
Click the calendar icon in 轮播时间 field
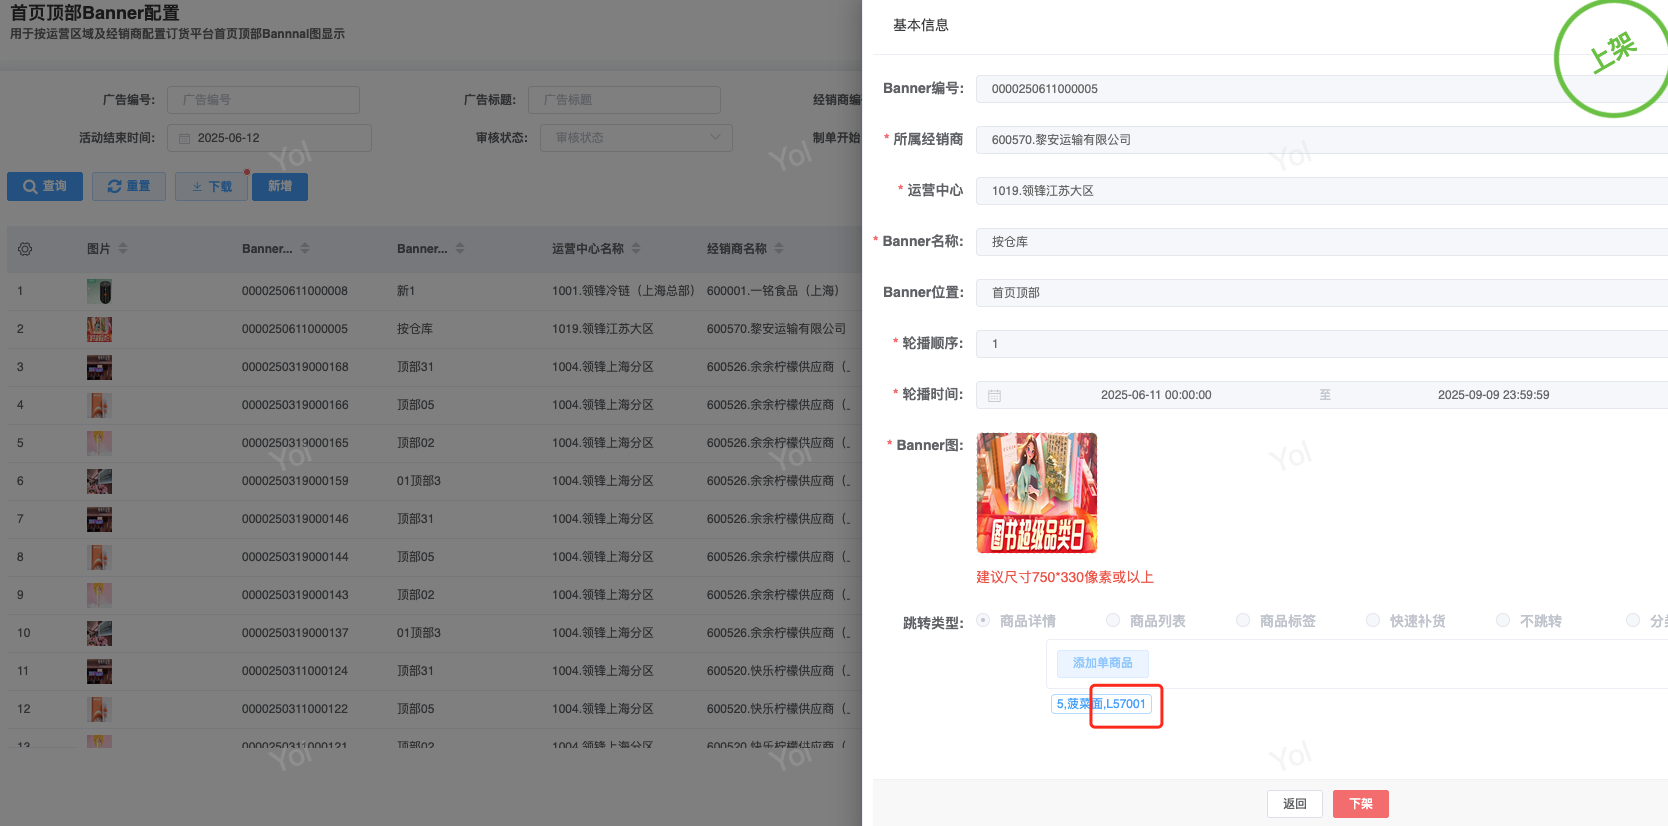994,396
